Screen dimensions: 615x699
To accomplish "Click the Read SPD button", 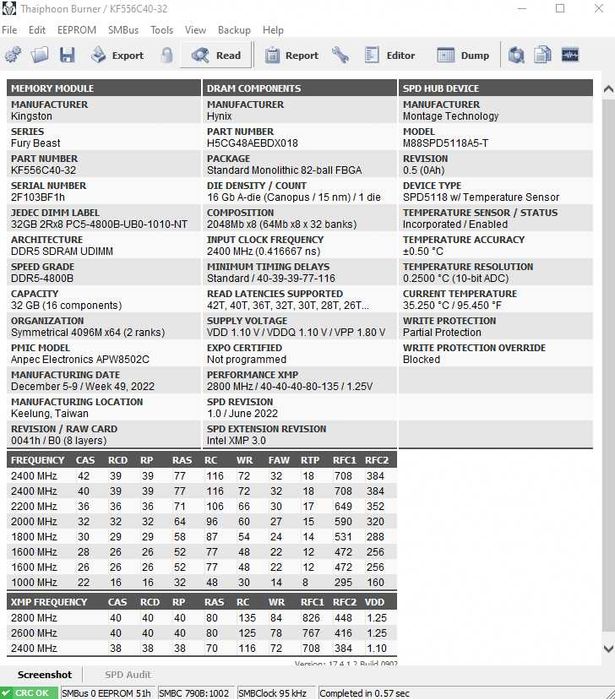I will (216, 55).
